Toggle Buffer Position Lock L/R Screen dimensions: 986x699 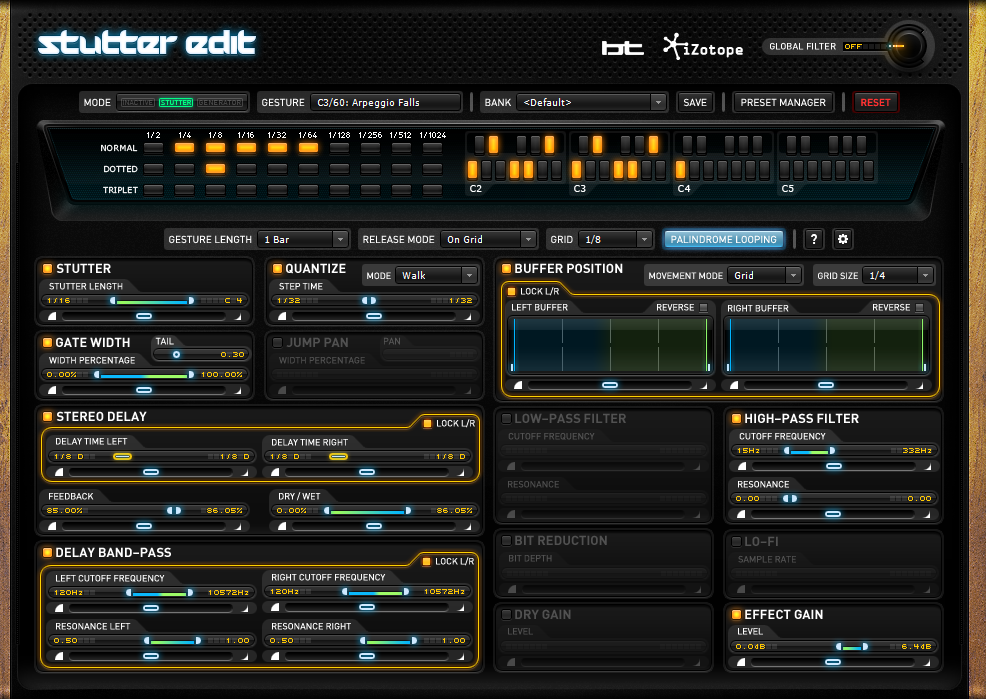click(511, 291)
